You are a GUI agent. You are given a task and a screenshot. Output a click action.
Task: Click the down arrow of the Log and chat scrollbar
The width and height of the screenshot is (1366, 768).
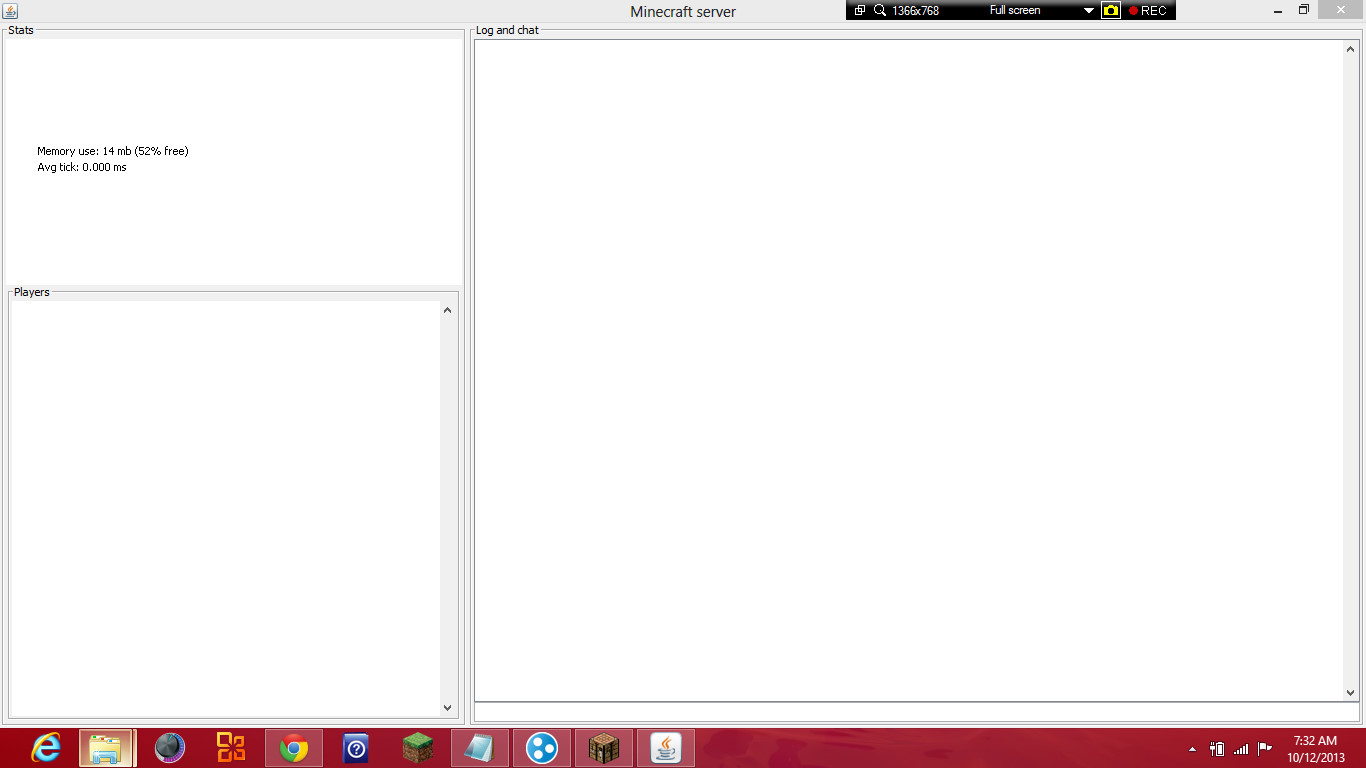tap(1351, 692)
